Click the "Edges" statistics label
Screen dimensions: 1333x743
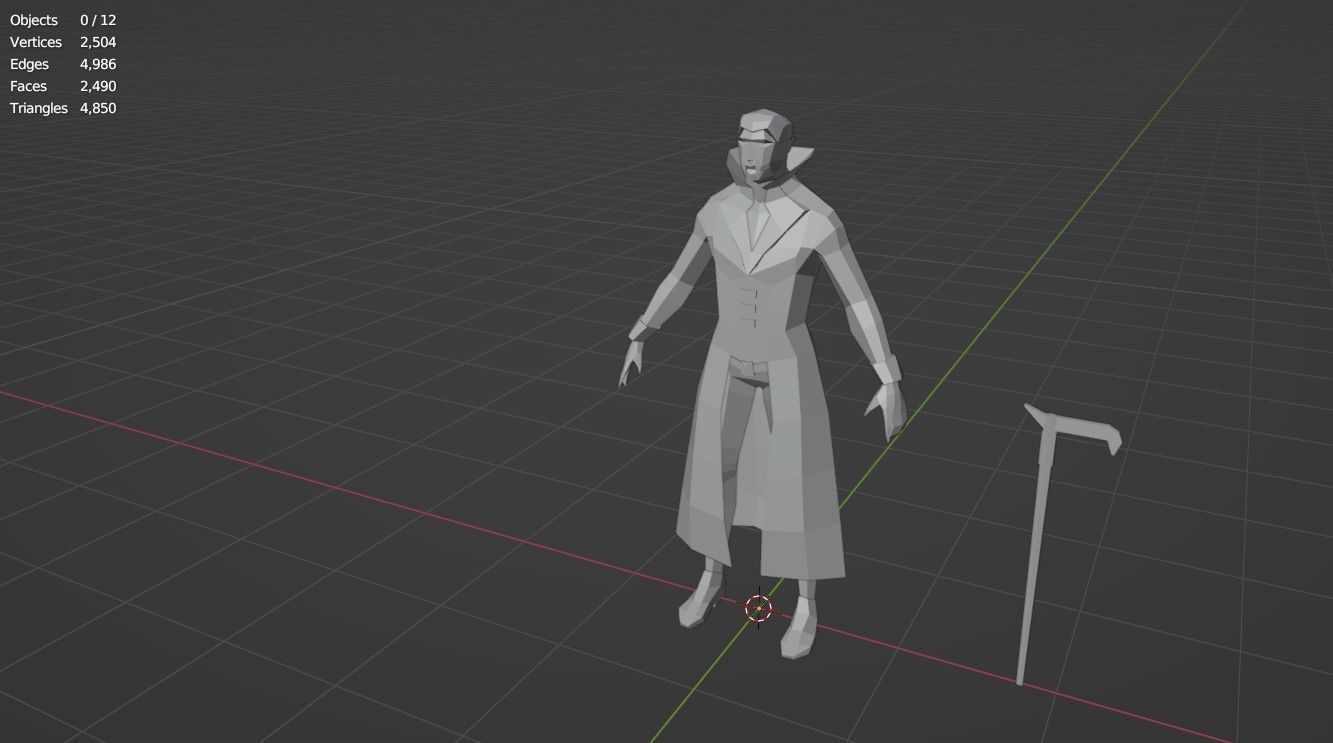pyautogui.click(x=29, y=64)
